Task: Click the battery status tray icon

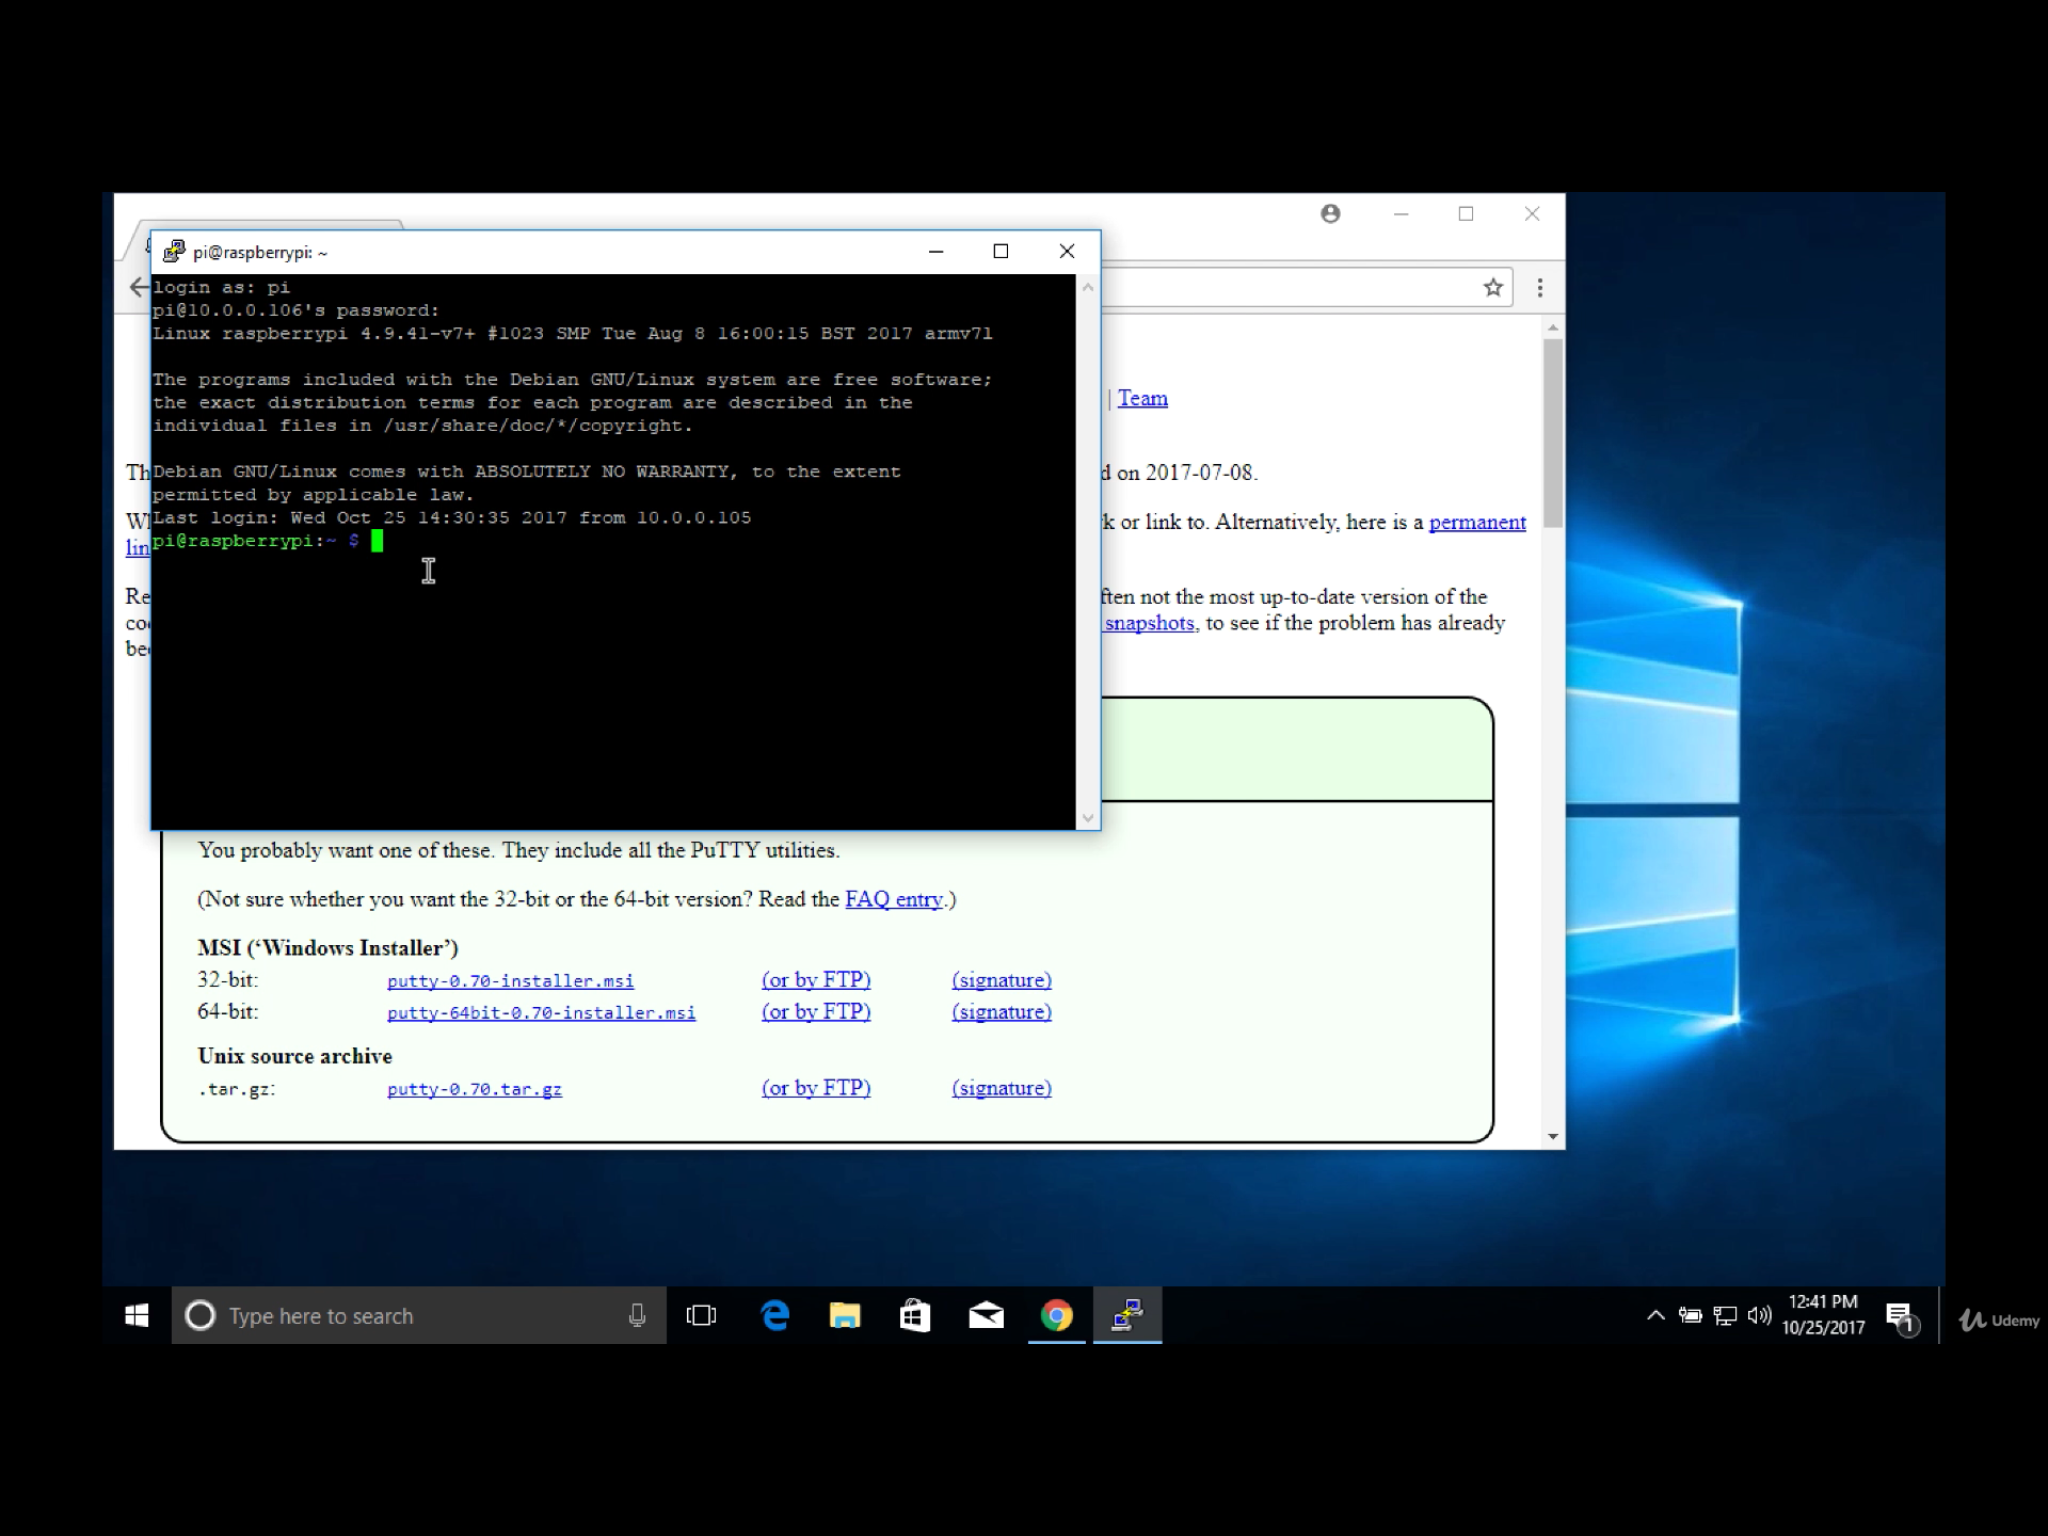Action: point(1690,1316)
